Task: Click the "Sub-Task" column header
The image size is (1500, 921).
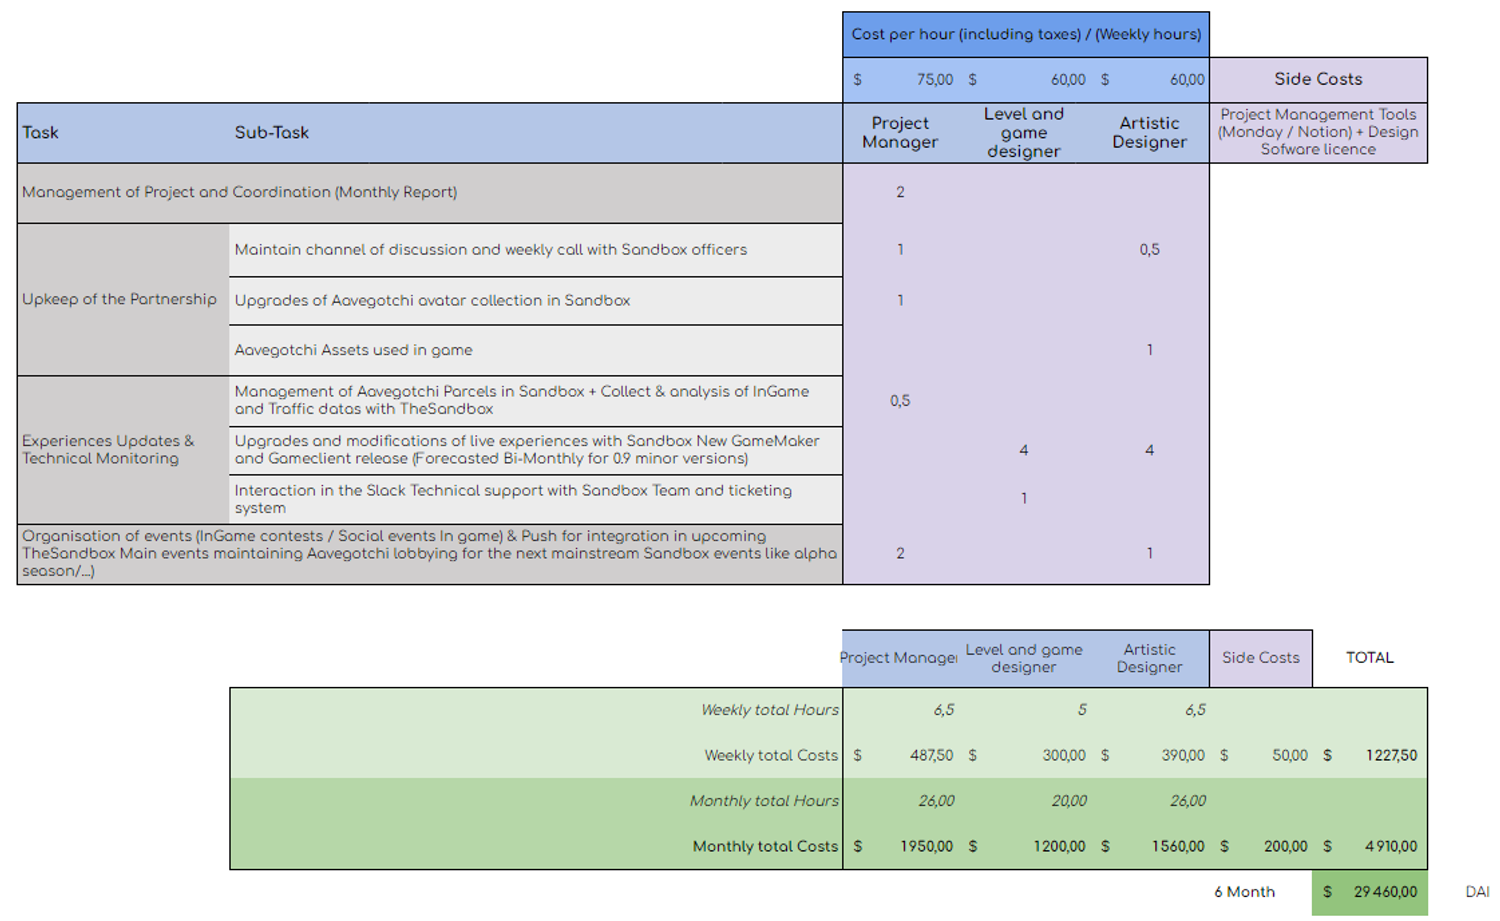Action: pyautogui.click(x=272, y=133)
